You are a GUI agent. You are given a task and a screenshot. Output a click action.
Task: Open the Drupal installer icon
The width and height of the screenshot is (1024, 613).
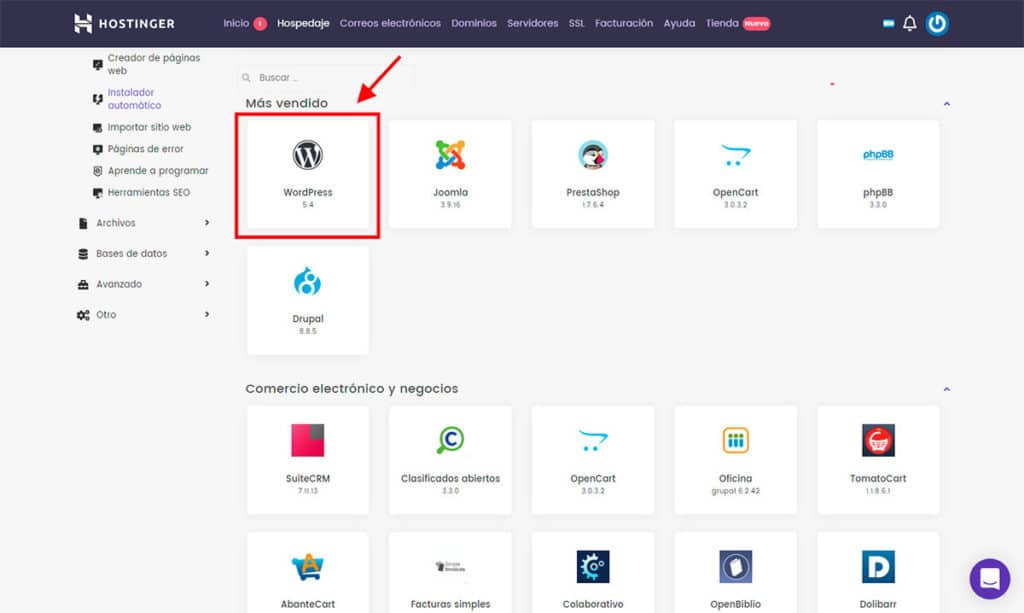coord(308,281)
